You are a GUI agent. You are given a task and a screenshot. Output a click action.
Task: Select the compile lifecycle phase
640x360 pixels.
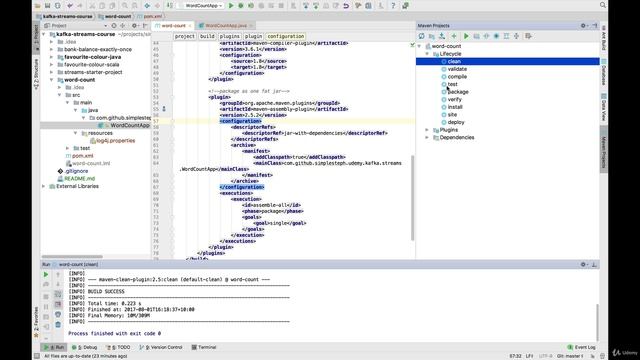457,77
